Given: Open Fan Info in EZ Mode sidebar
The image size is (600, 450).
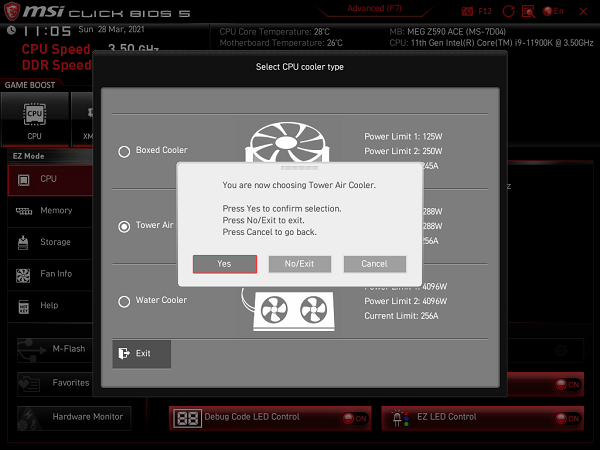Looking at the screenshot, I should coord(47,274).
